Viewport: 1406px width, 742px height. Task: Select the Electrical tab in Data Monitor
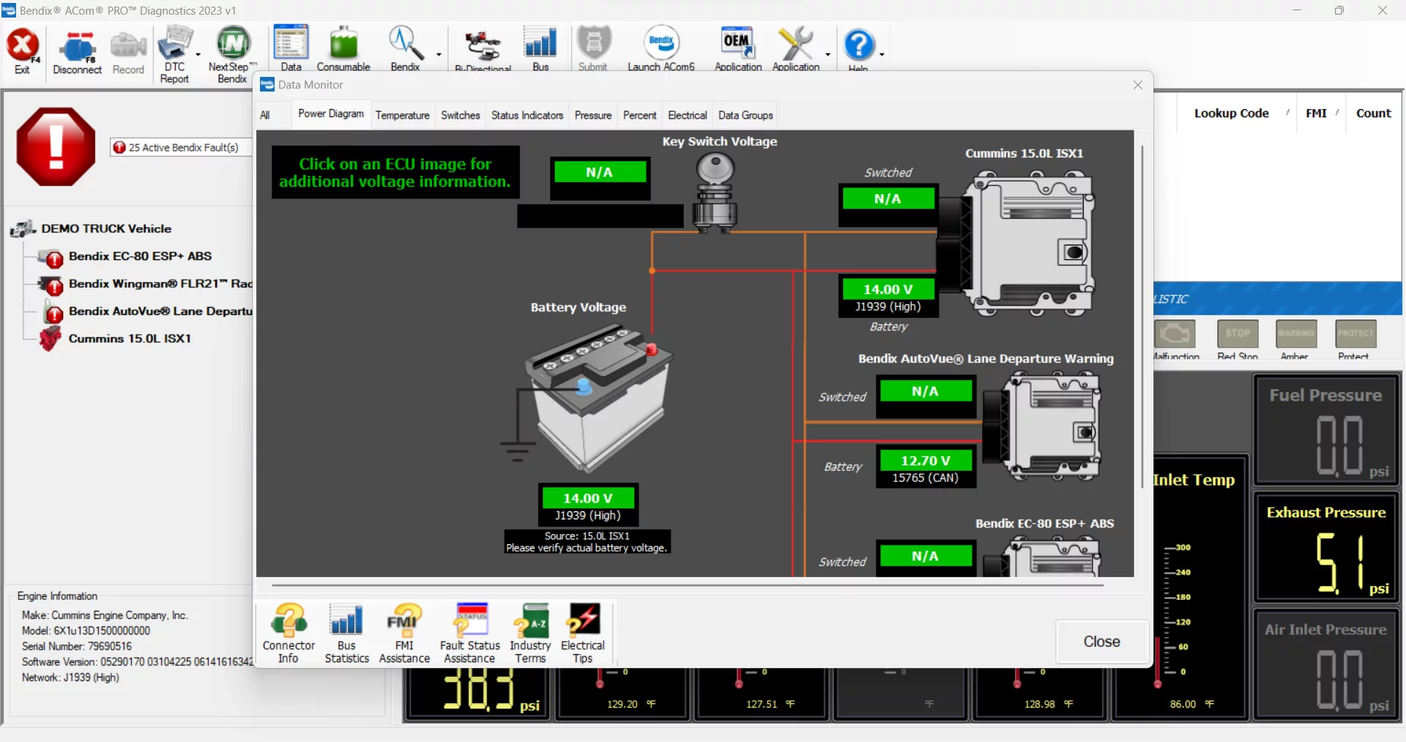(x=687, y=115)
